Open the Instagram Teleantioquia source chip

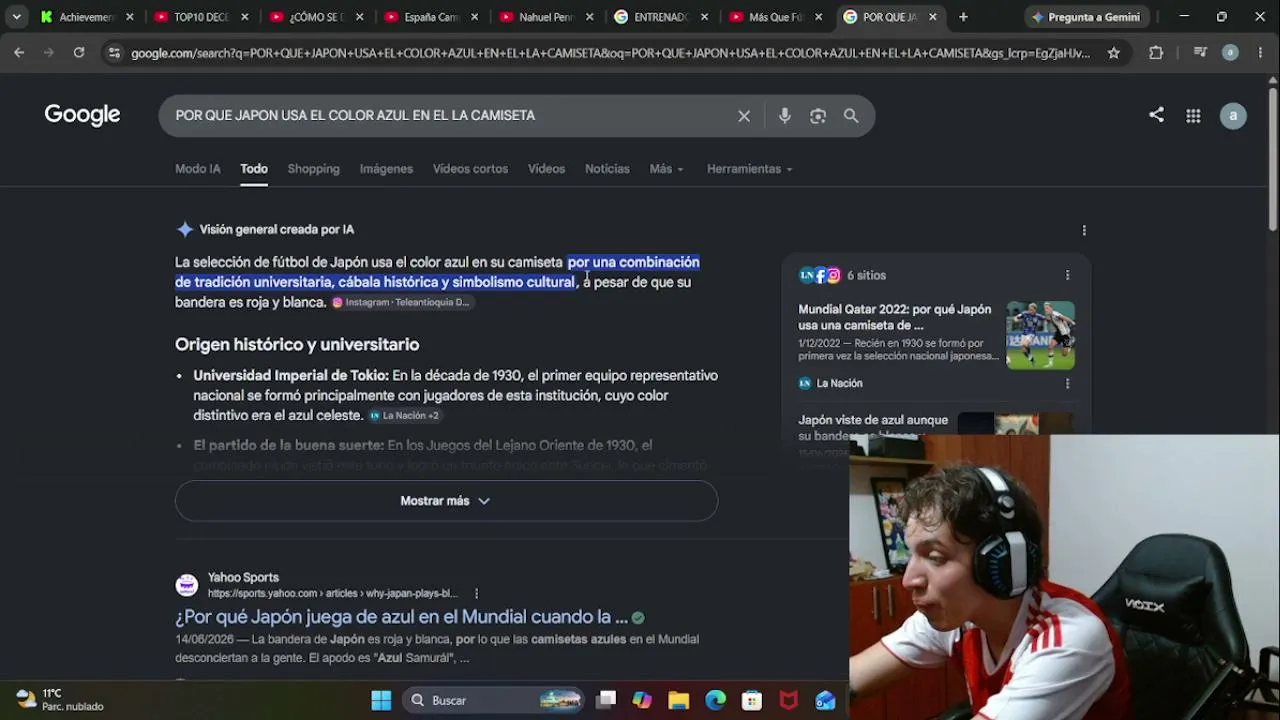point(401,302)
